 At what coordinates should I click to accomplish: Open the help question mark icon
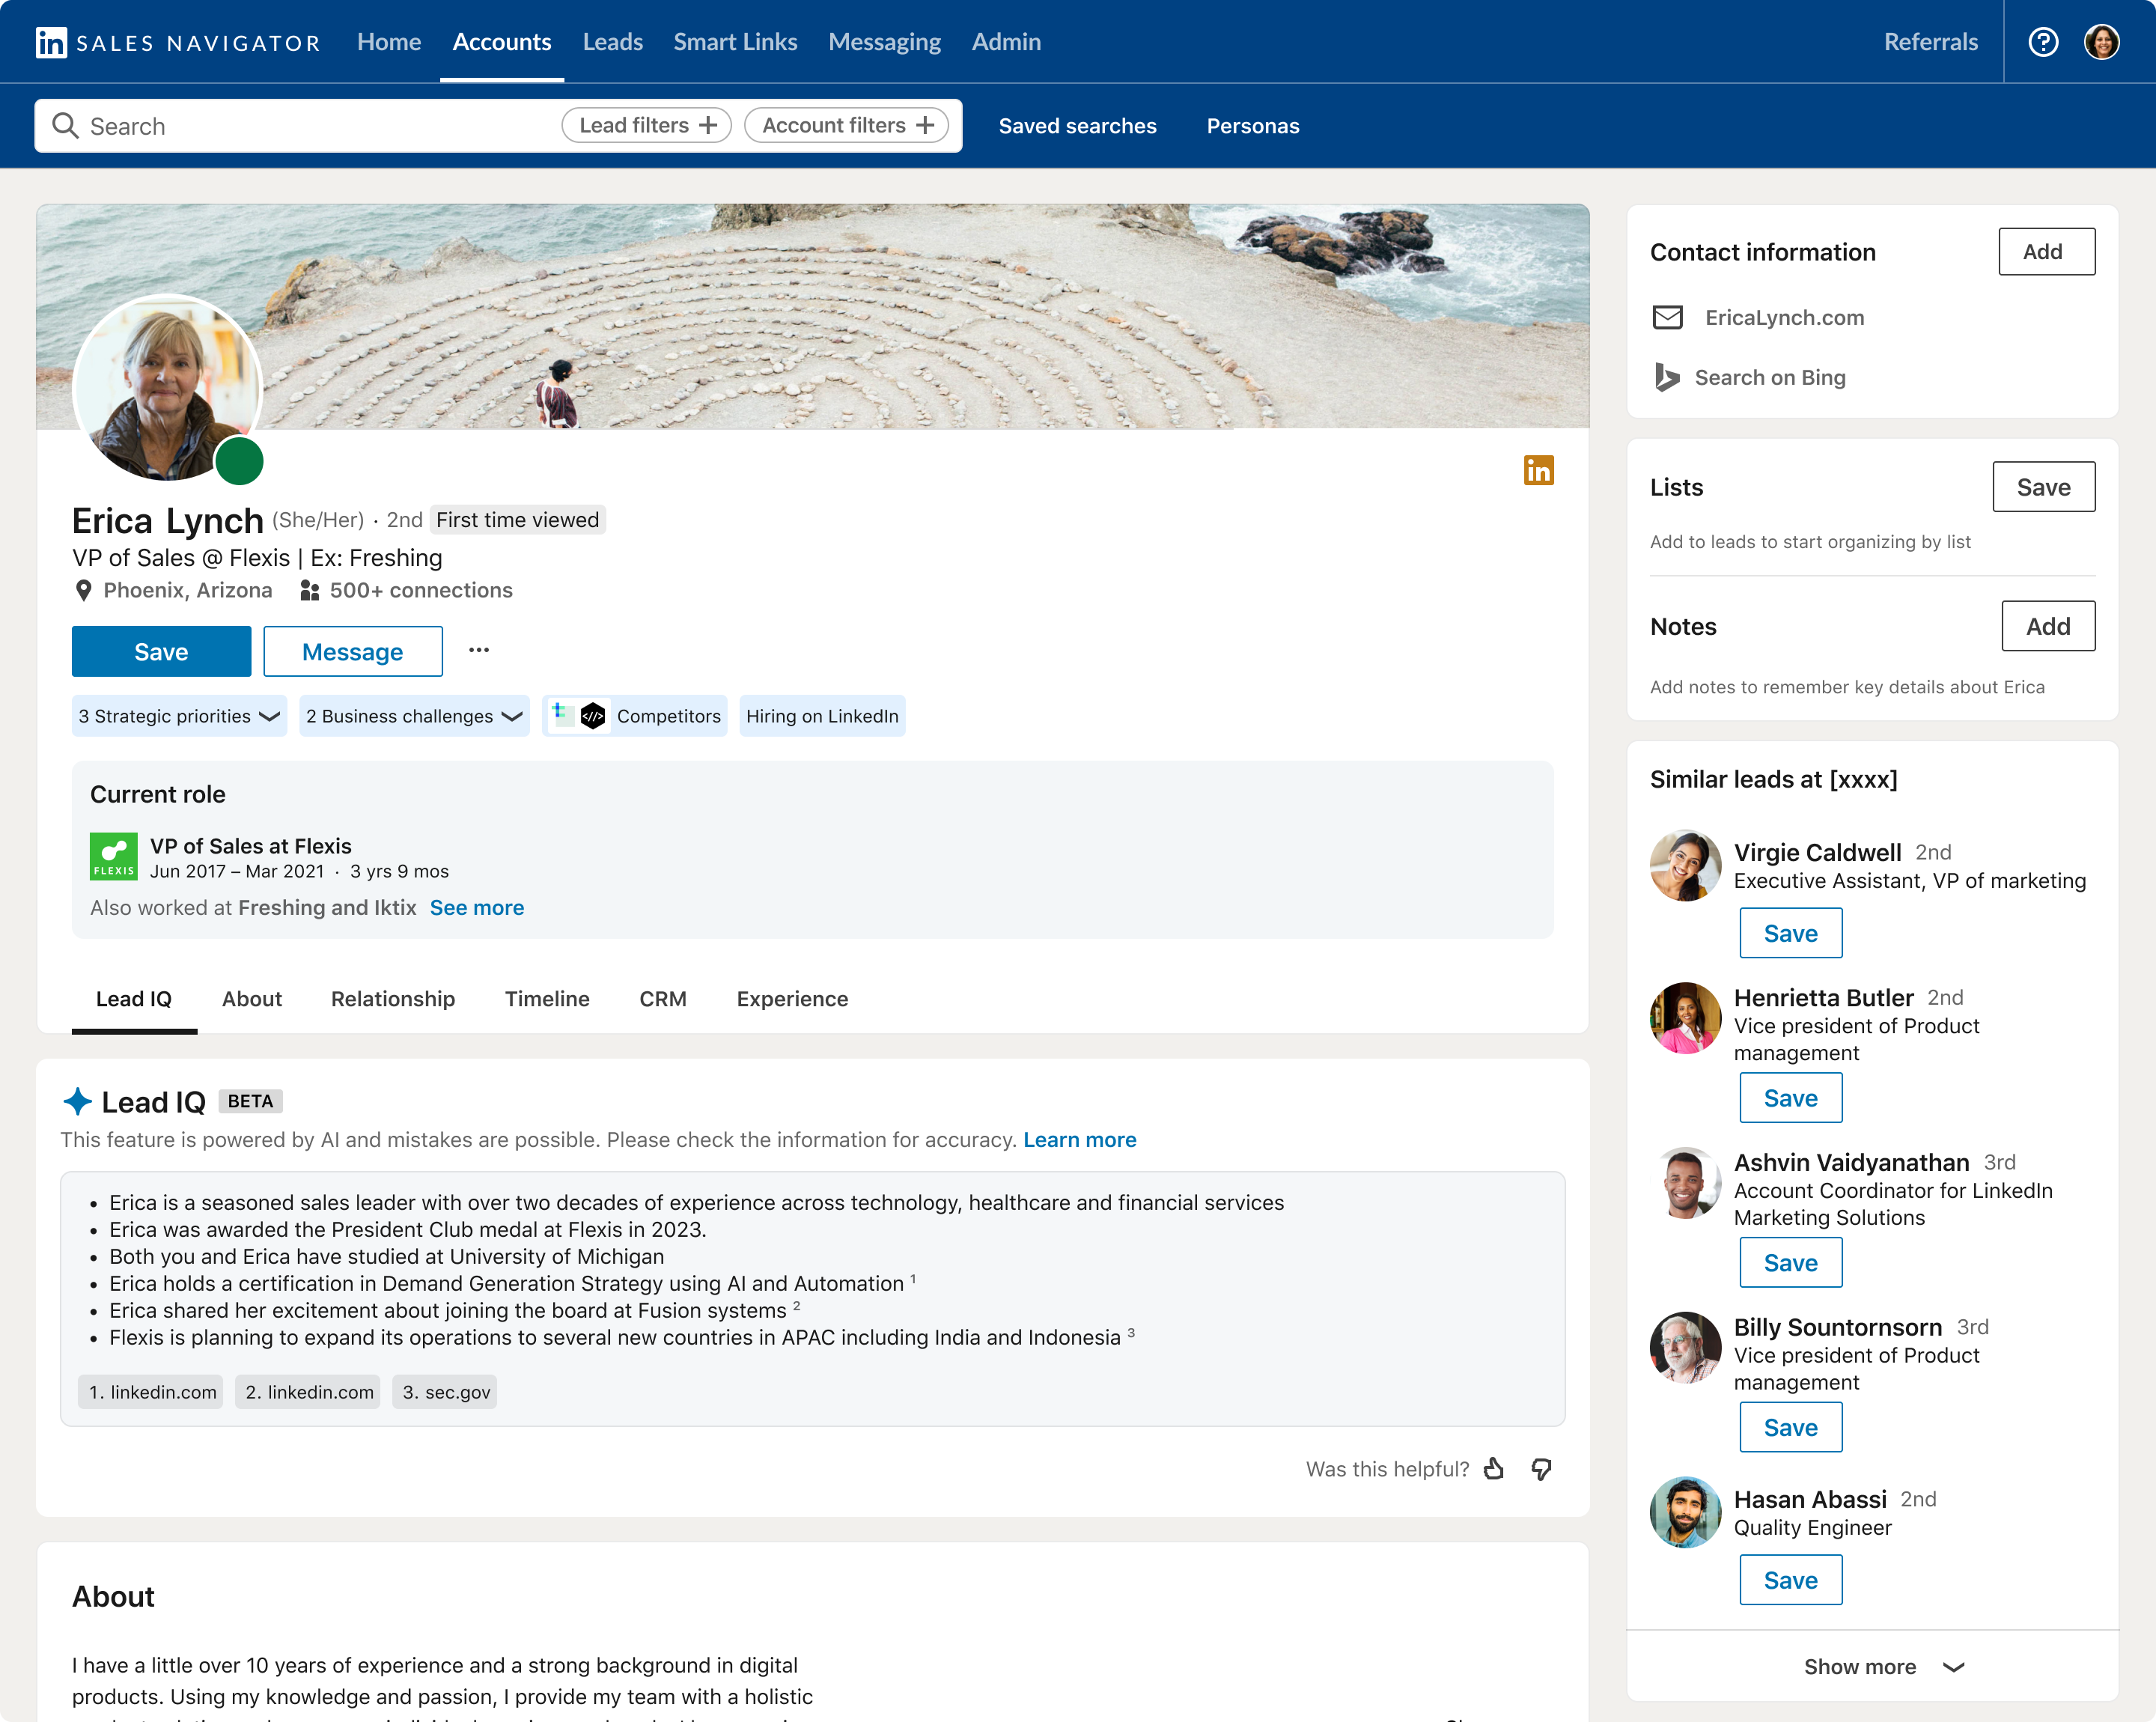[2043, 42]
